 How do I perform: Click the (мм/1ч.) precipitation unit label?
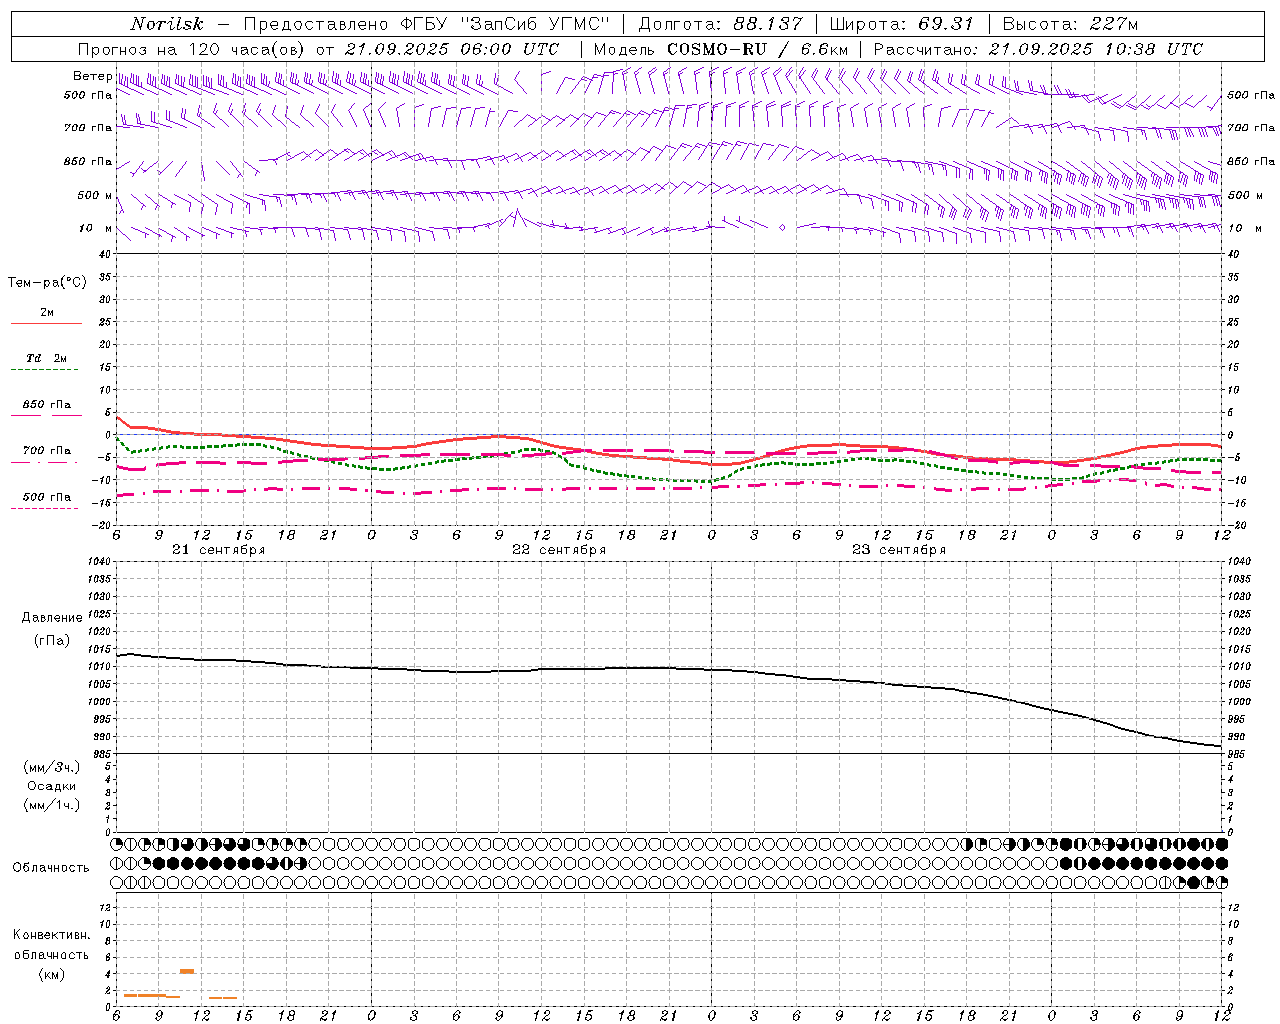coord(52,805)
